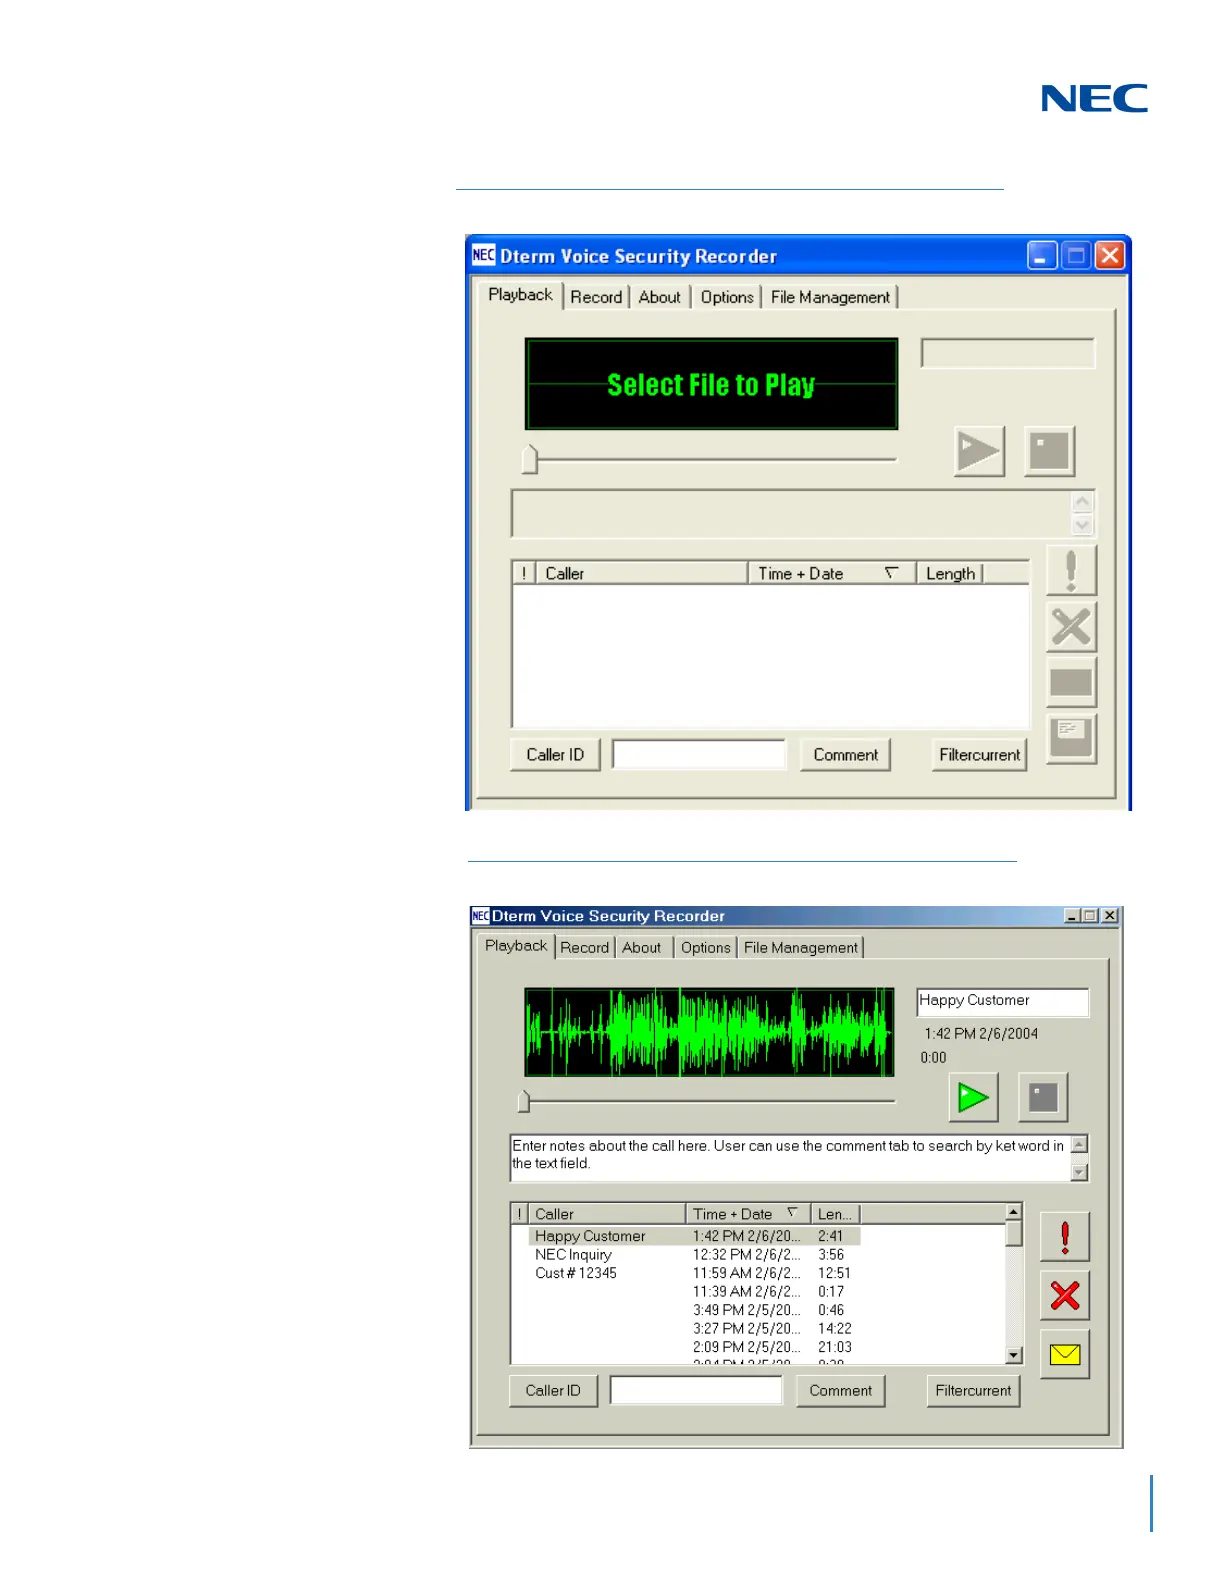Switch to Record tab in lower window
The height and width of the screenshot is (1584, 1224).
click(585, 948)
